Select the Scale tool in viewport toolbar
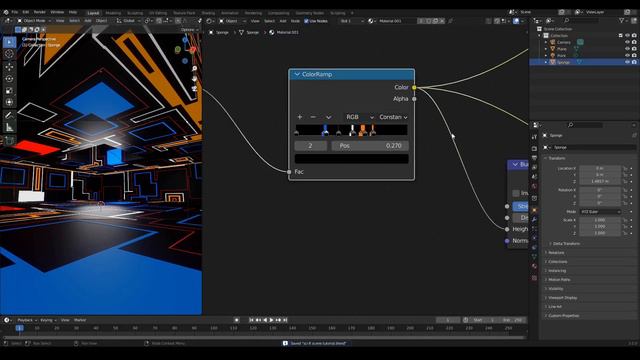This screenshot has width=640, height=360. click(9, 91)
